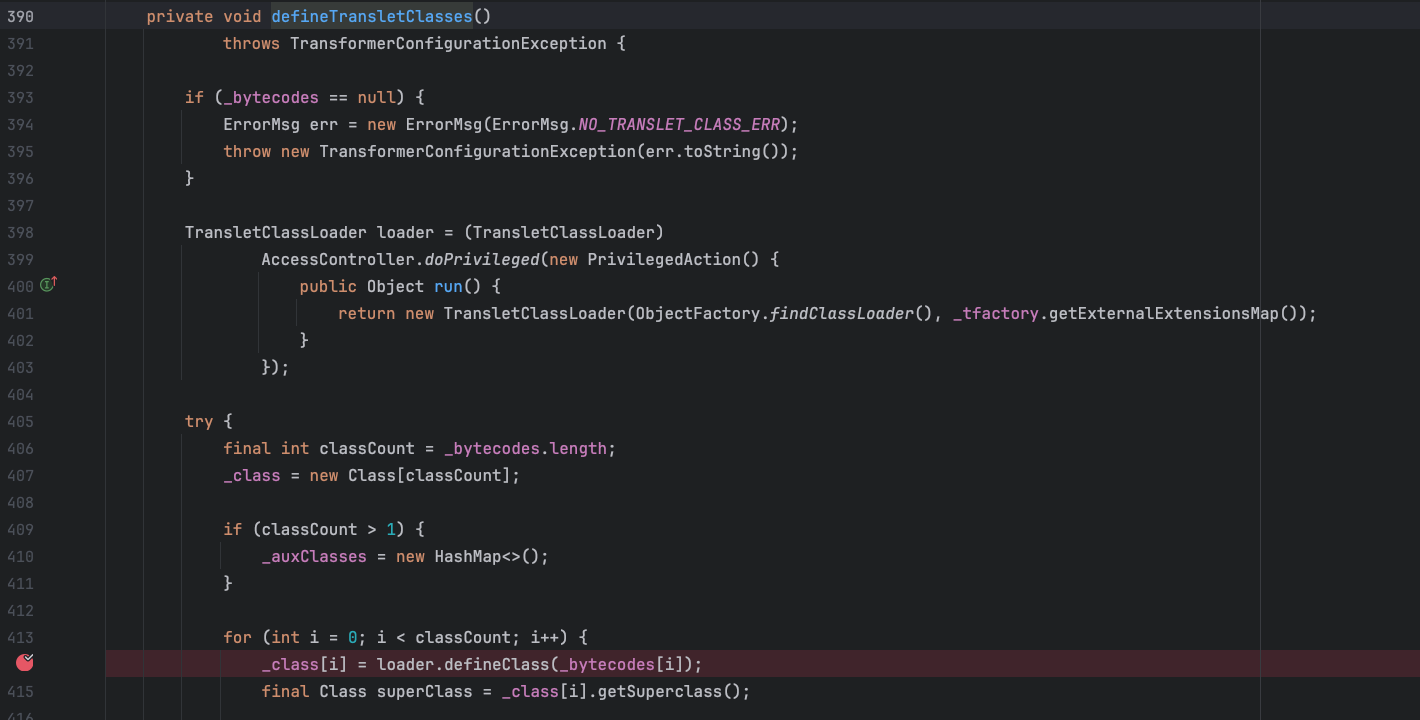This screenshot has height=720, width=1420.
Task: Select the findClassLoader method call
Action: tap(842, 313)
